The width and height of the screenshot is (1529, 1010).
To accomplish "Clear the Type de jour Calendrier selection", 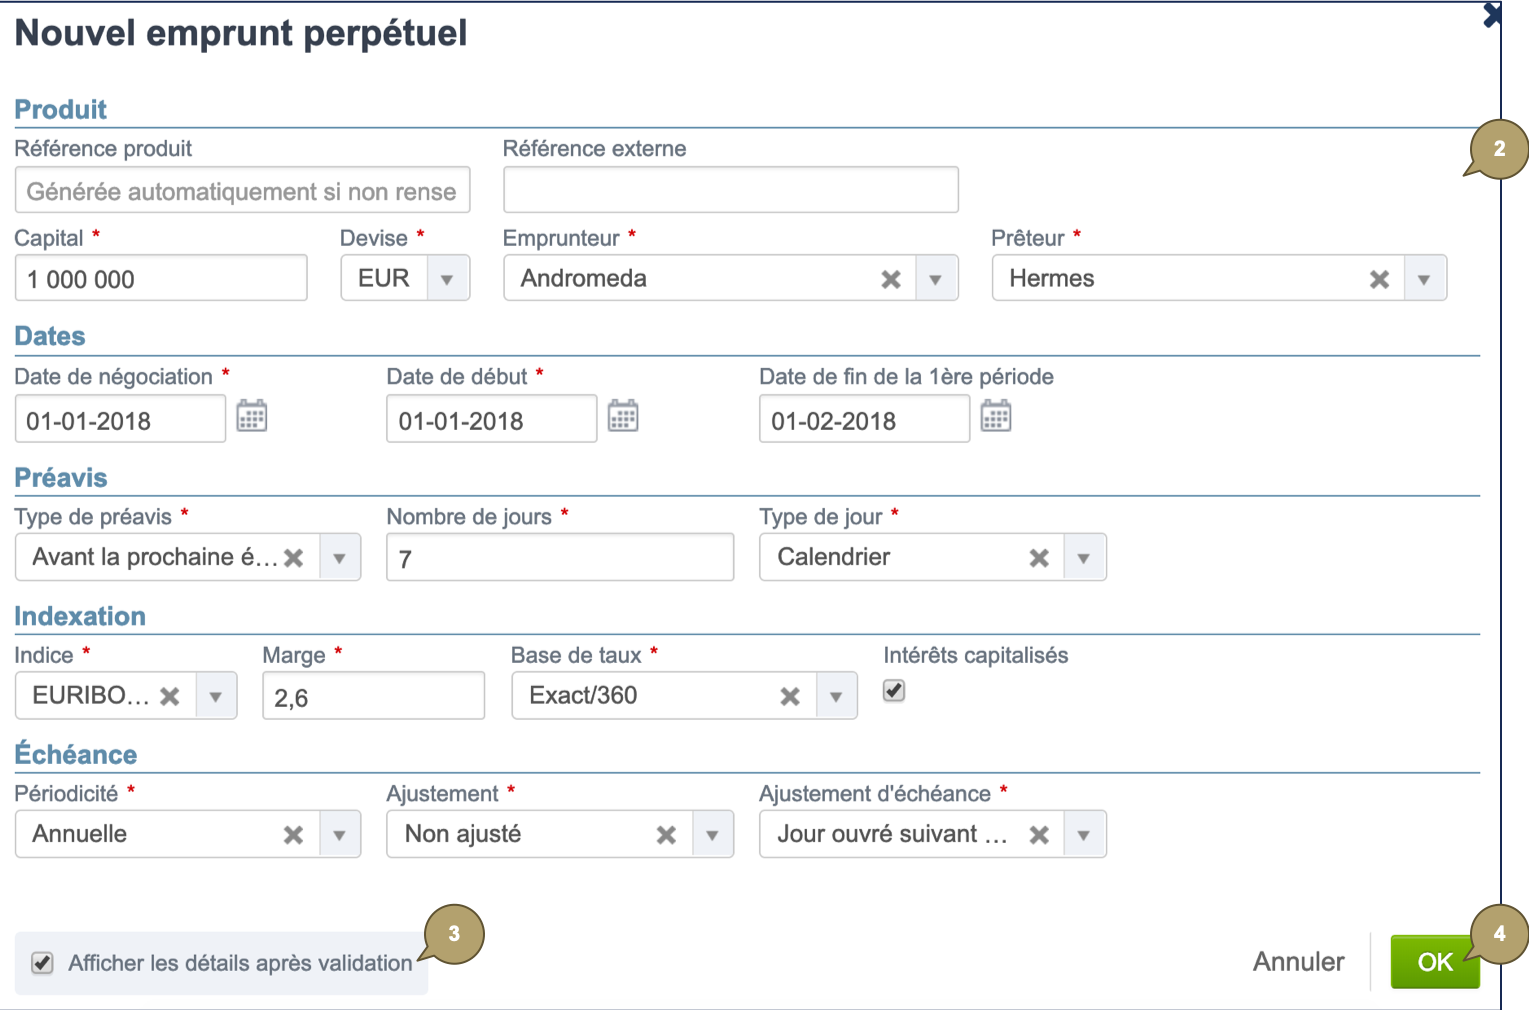I will (x=1038, y=557).
